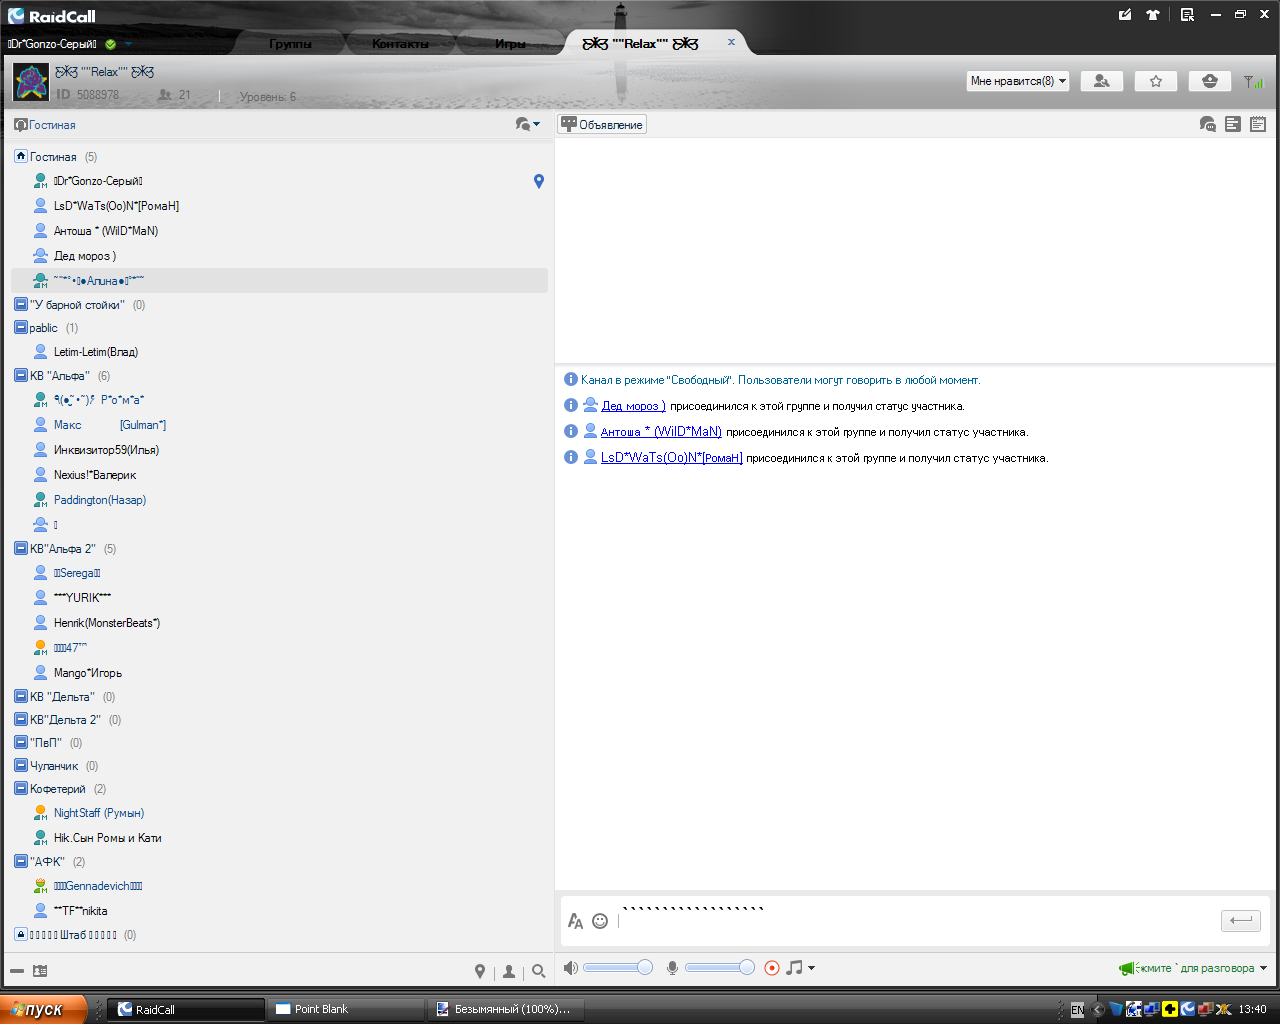Click the minus icon below channel list
This screenshot has width=1280, height=1024.
17,971
